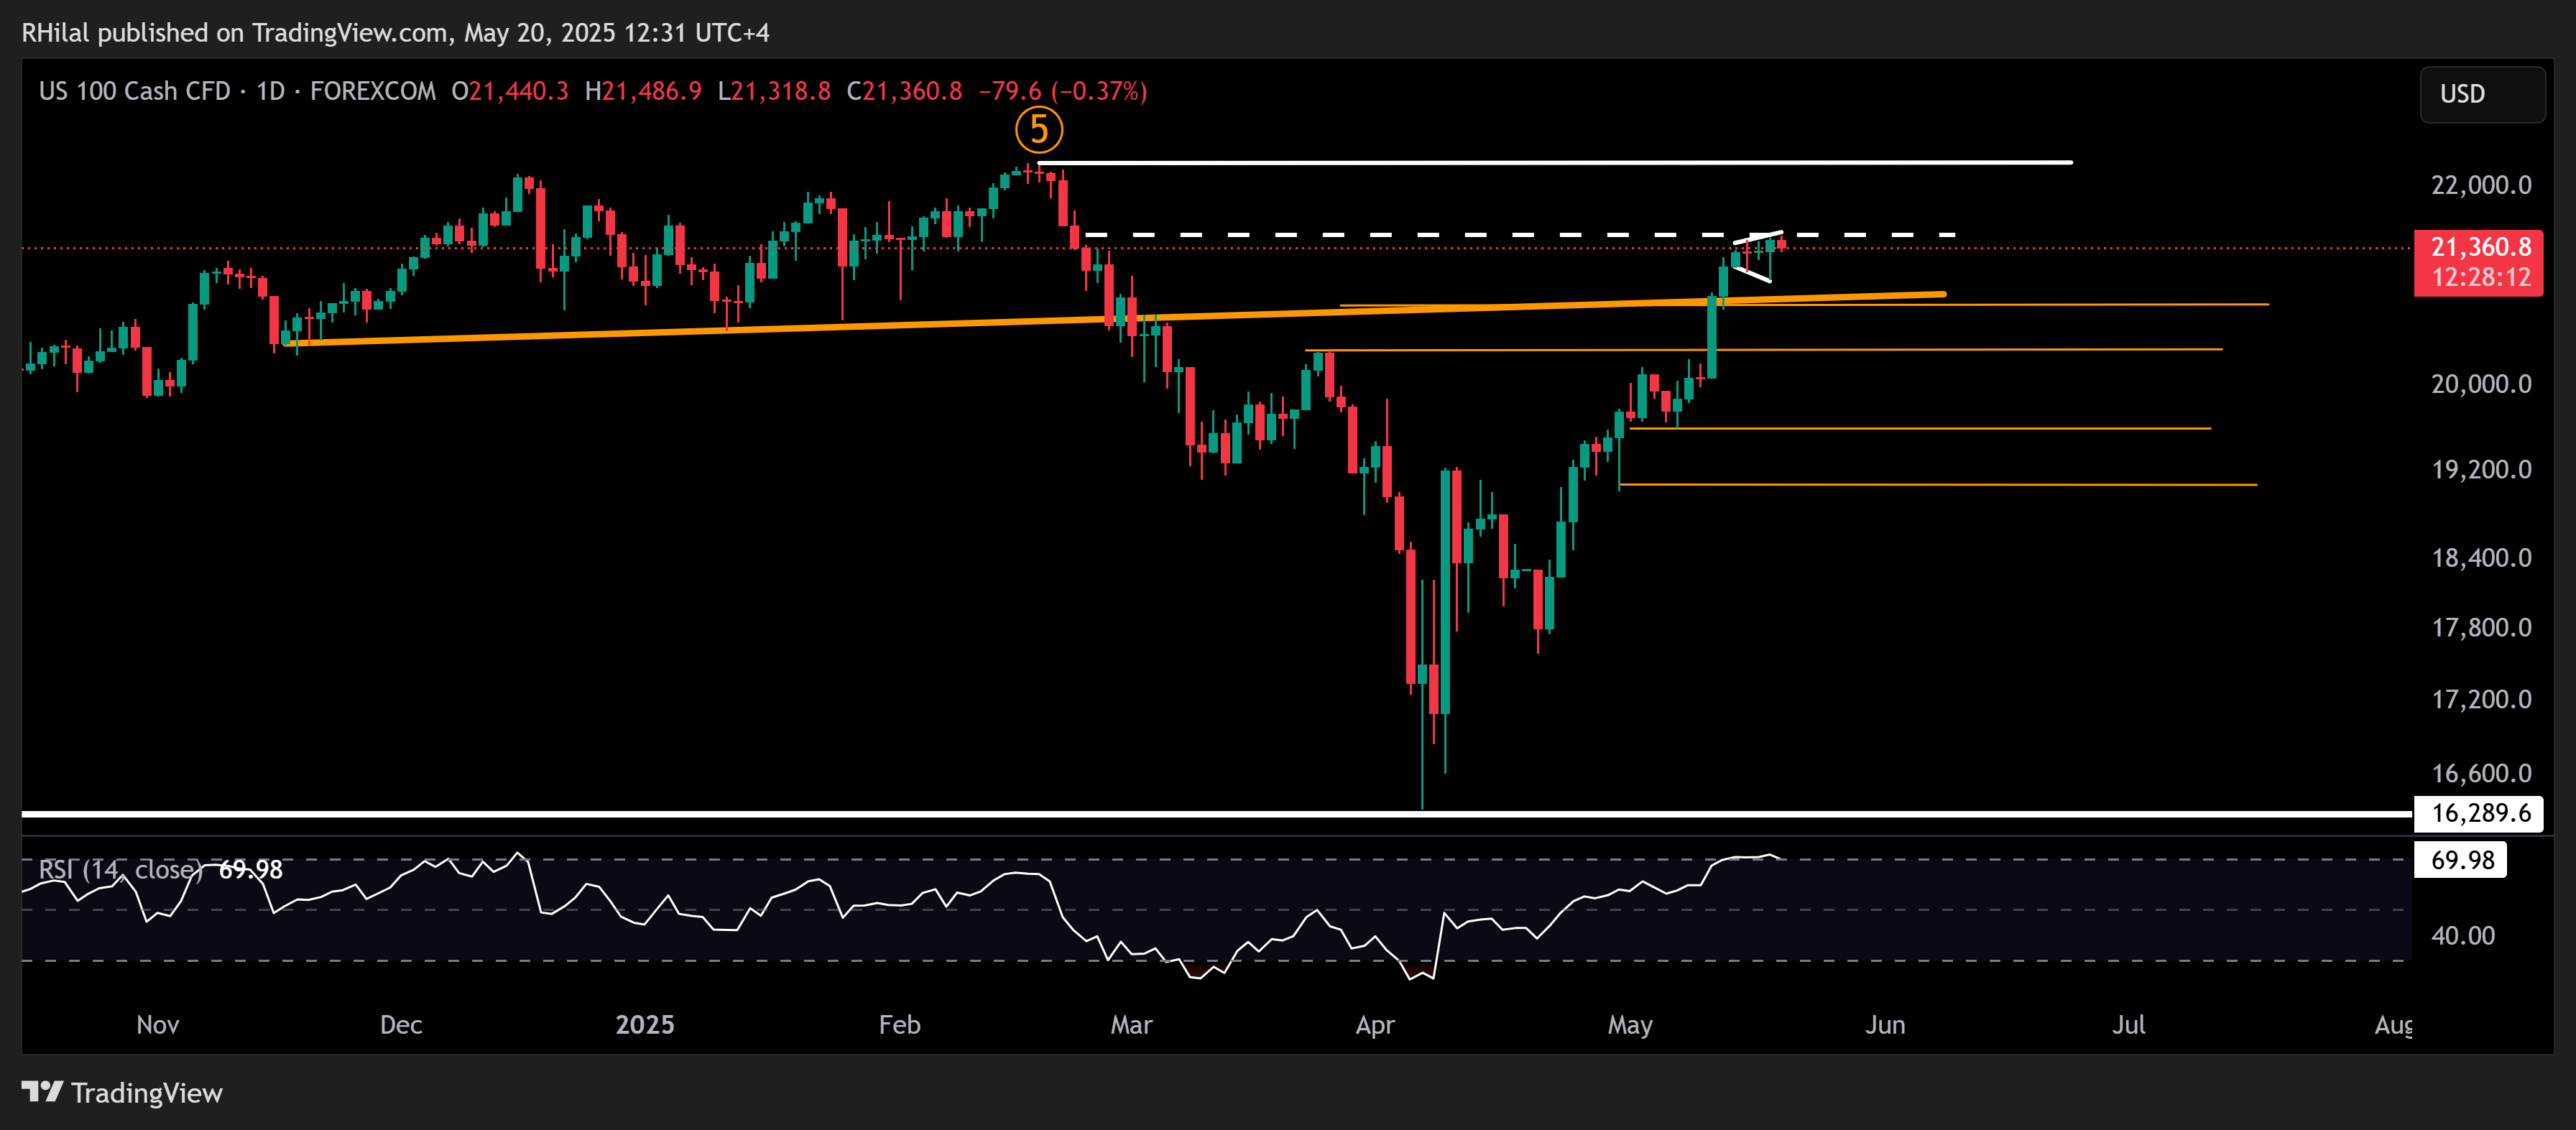The height and width of the screenshot is (1130, 2576).
Task: Click the 17,200.0 price axis label
Action: tap(2481, 699)
